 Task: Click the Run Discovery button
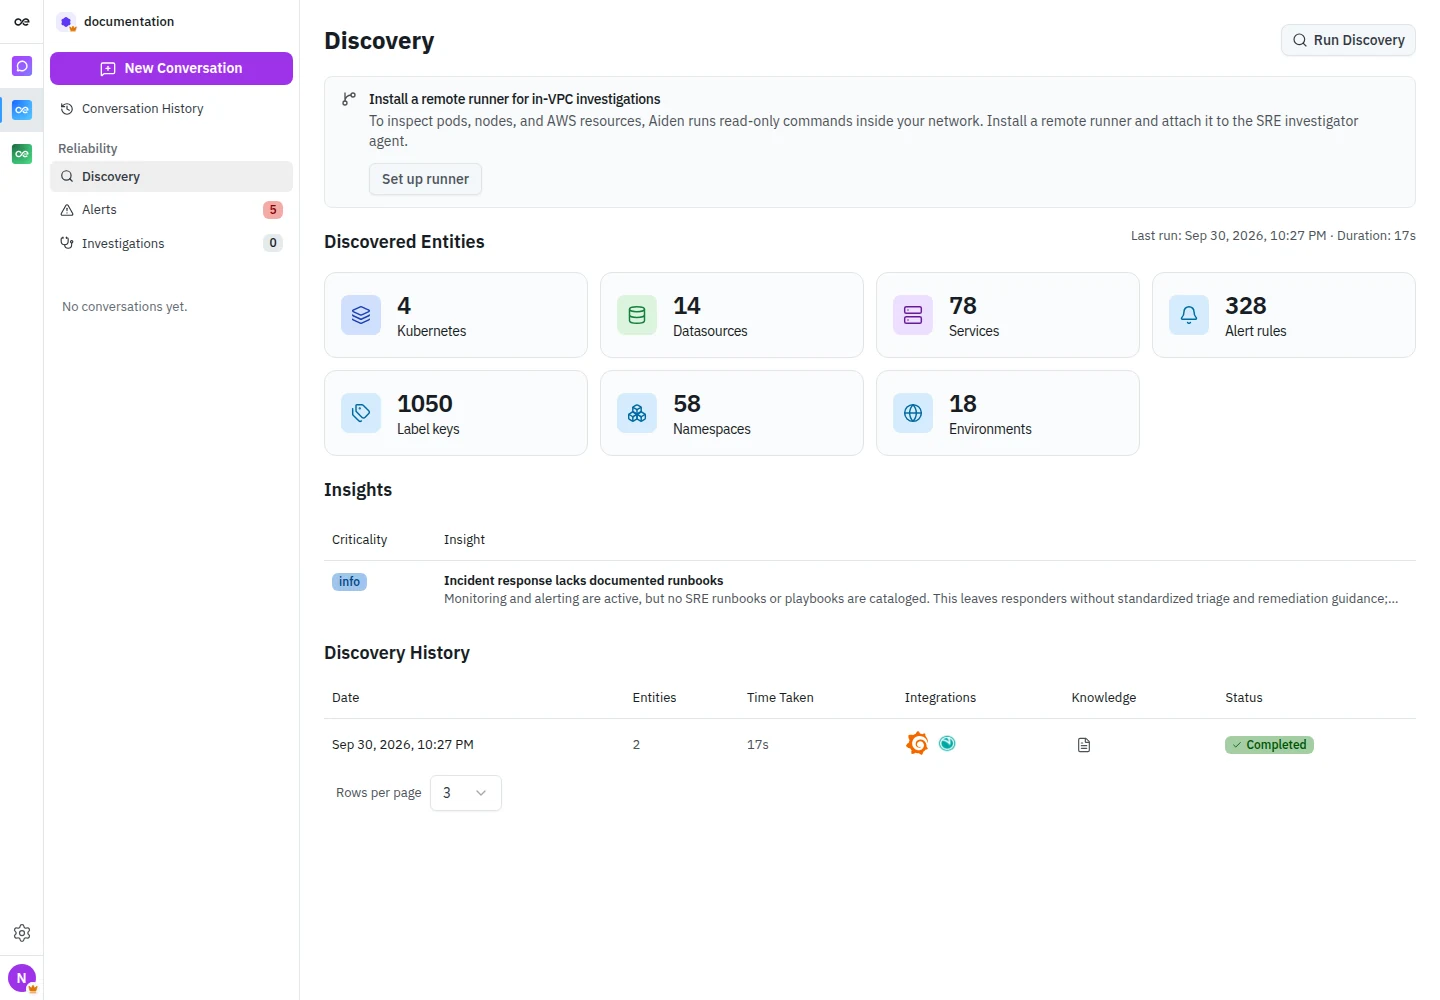click(1348, 40)
